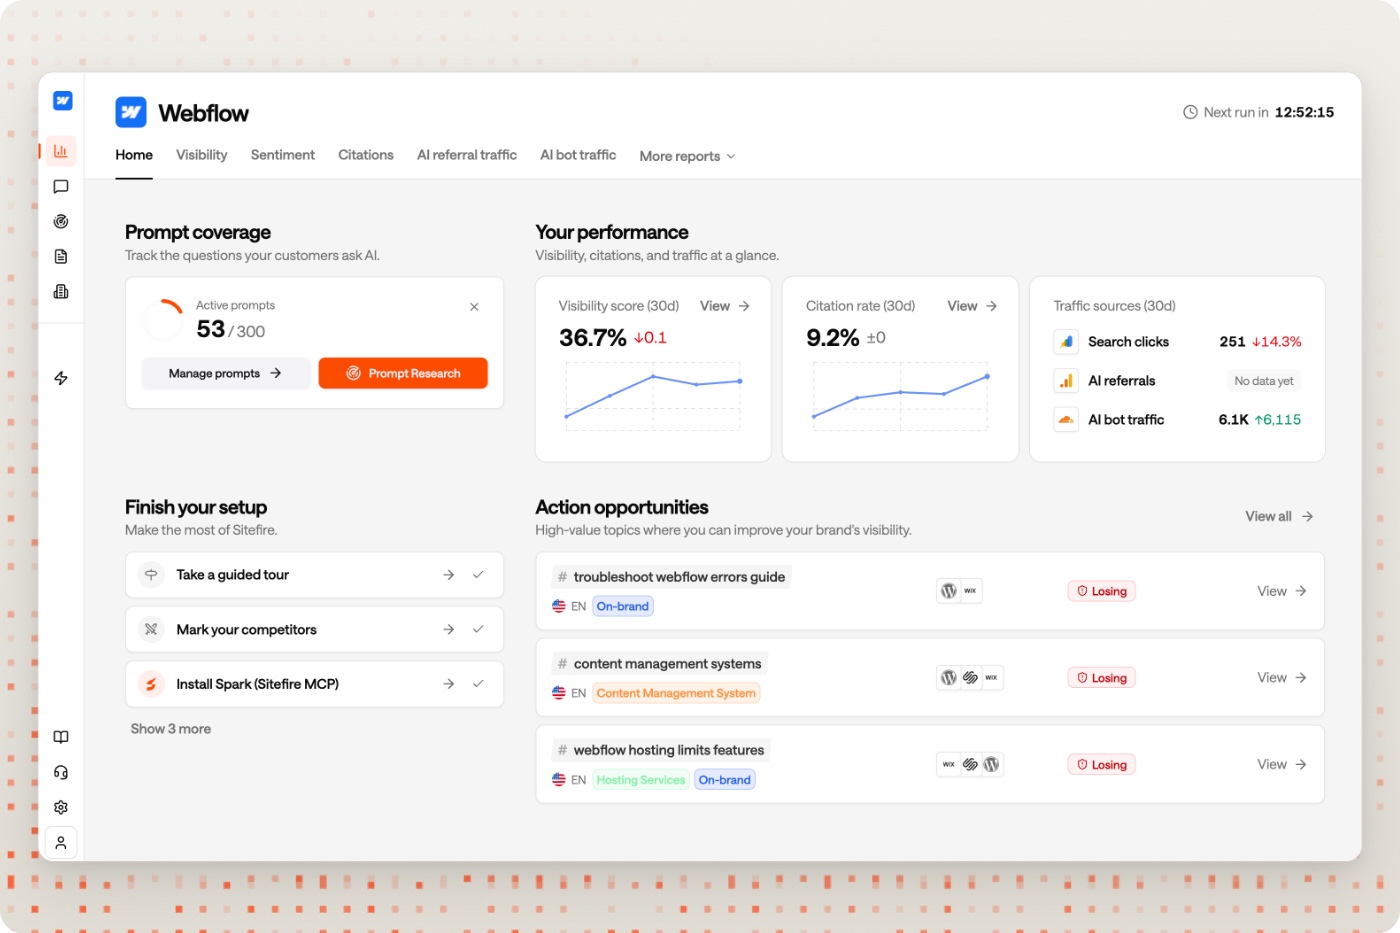
Task: Switch to the AI referral traffic tab
Action: (467, 155)
